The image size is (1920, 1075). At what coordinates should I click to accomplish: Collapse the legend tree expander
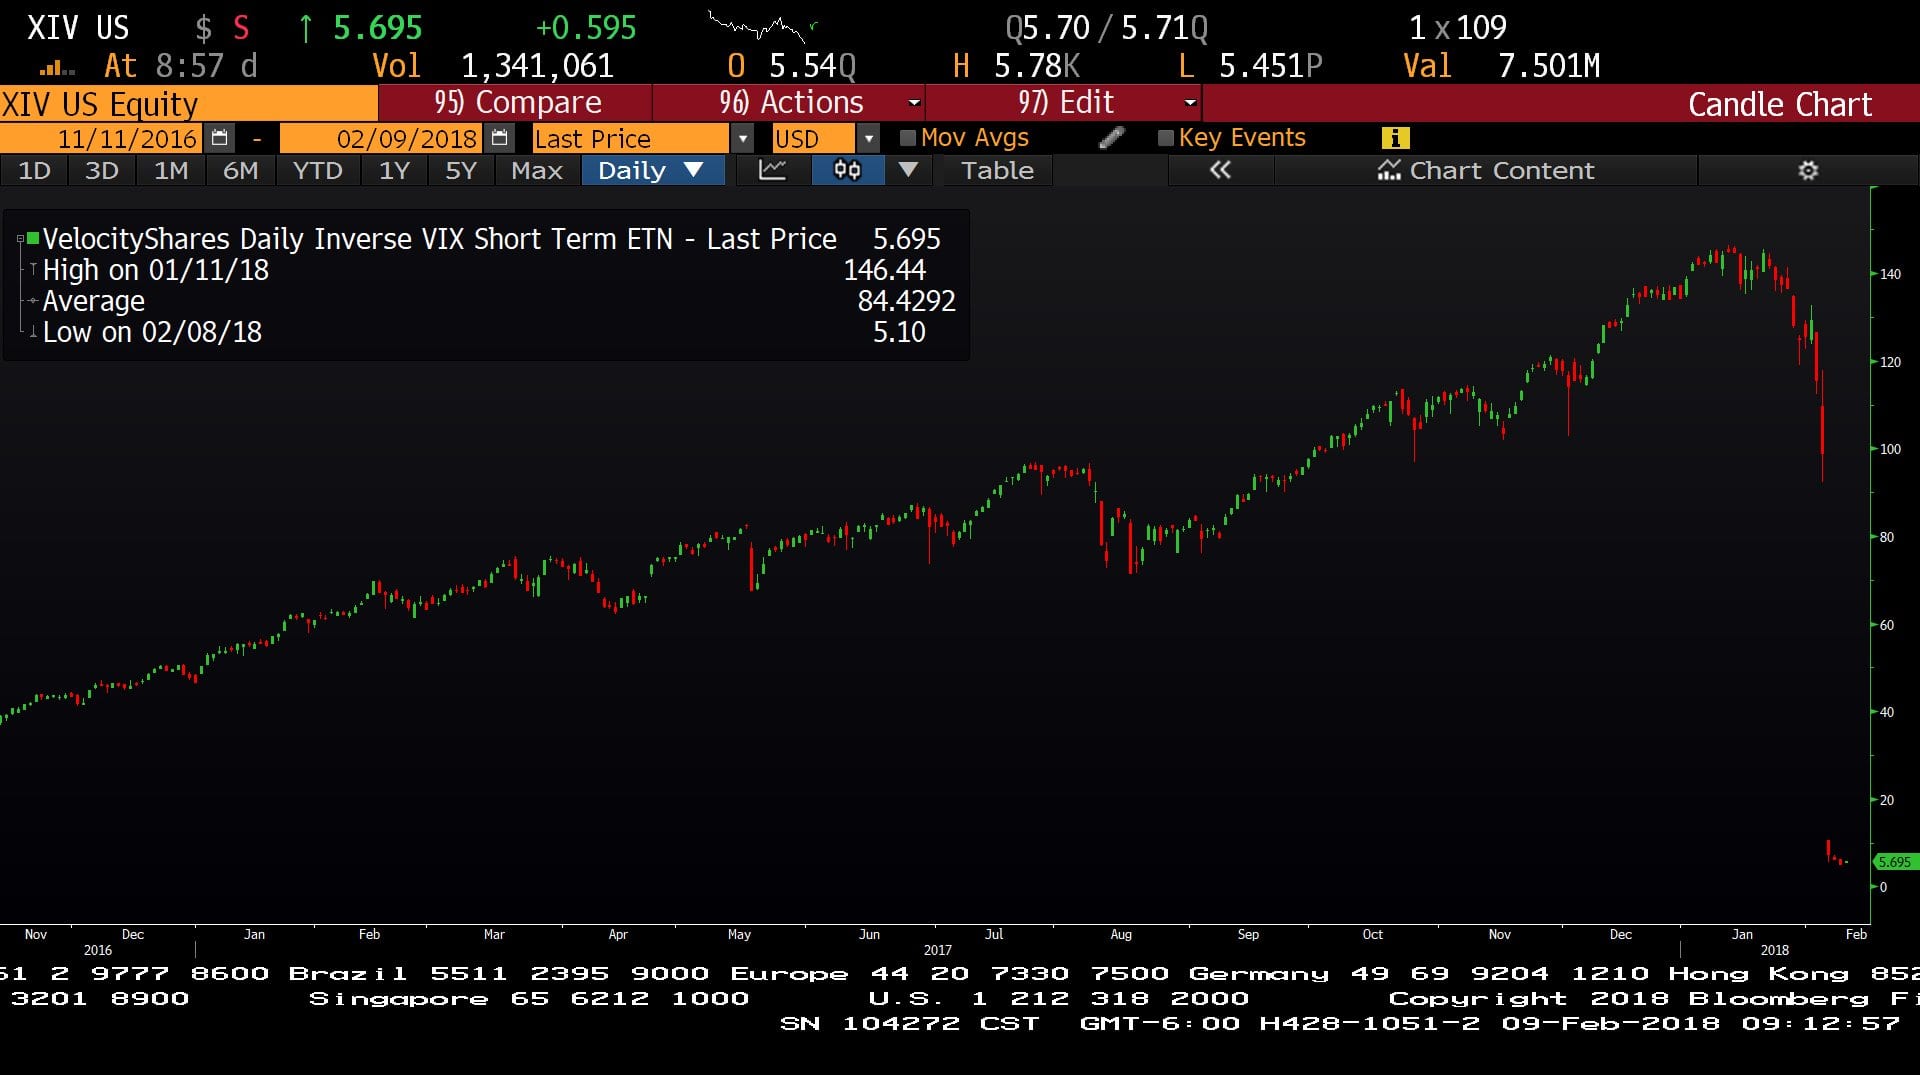click(x=20, y=238)
